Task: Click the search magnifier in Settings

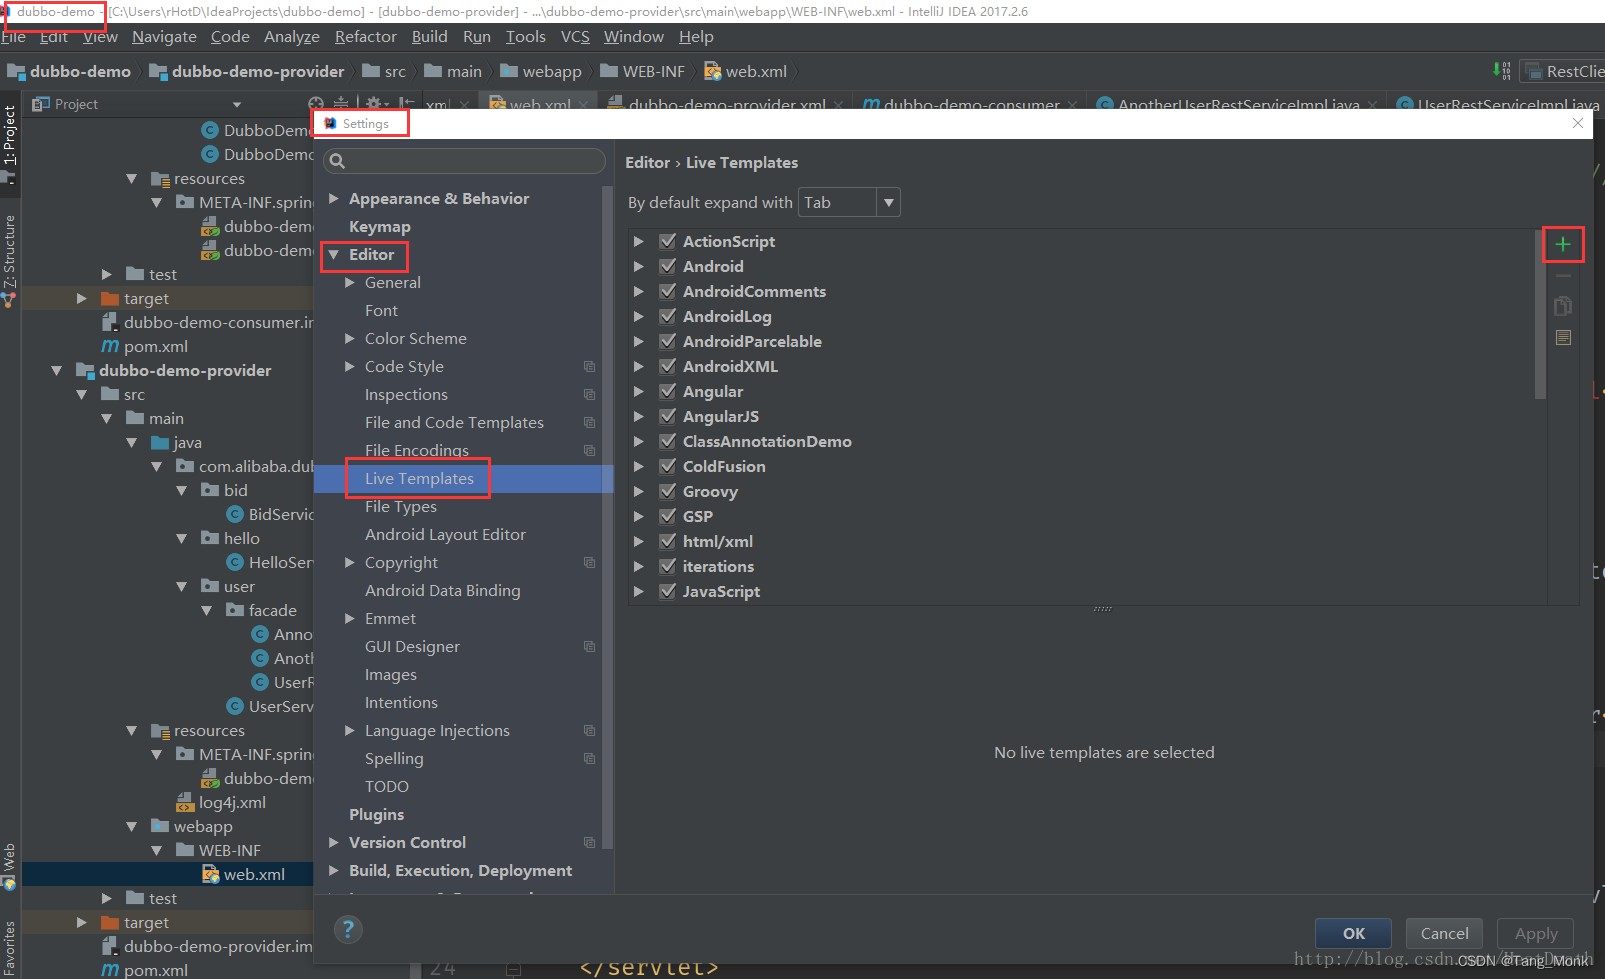Action: (x=337, y=161)
